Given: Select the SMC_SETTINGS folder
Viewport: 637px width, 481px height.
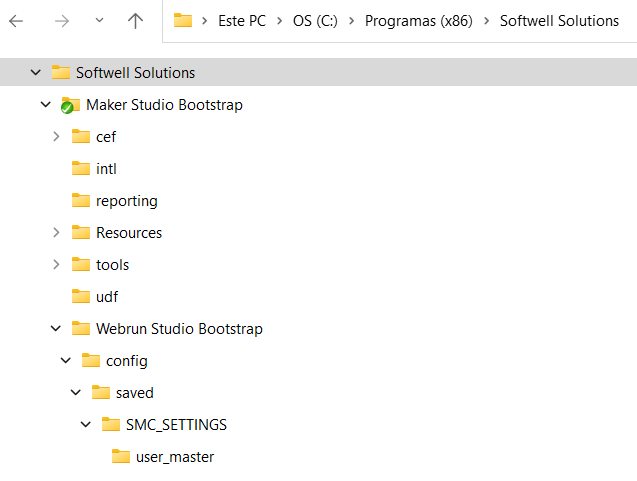Looking at the screenshot, I should tap(176, 424).
